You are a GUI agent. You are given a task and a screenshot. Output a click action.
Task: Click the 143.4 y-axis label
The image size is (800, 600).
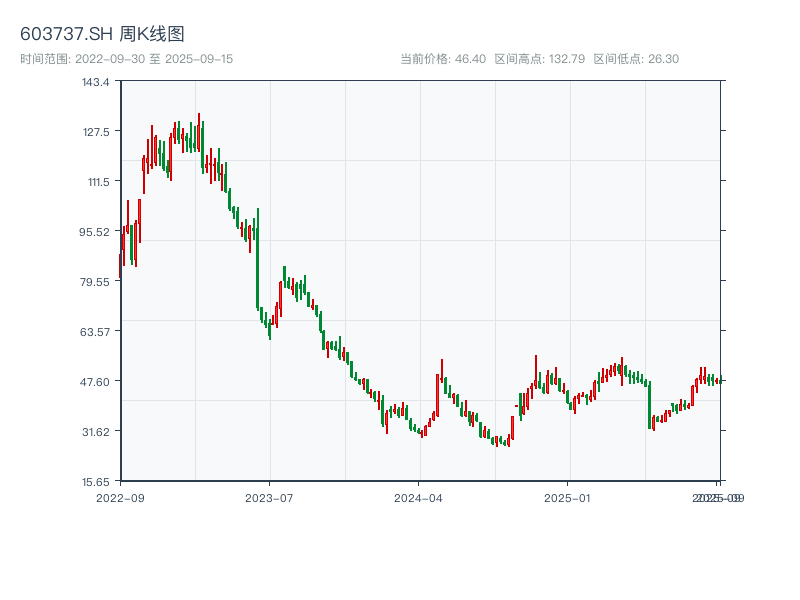(x=96, y=82)
